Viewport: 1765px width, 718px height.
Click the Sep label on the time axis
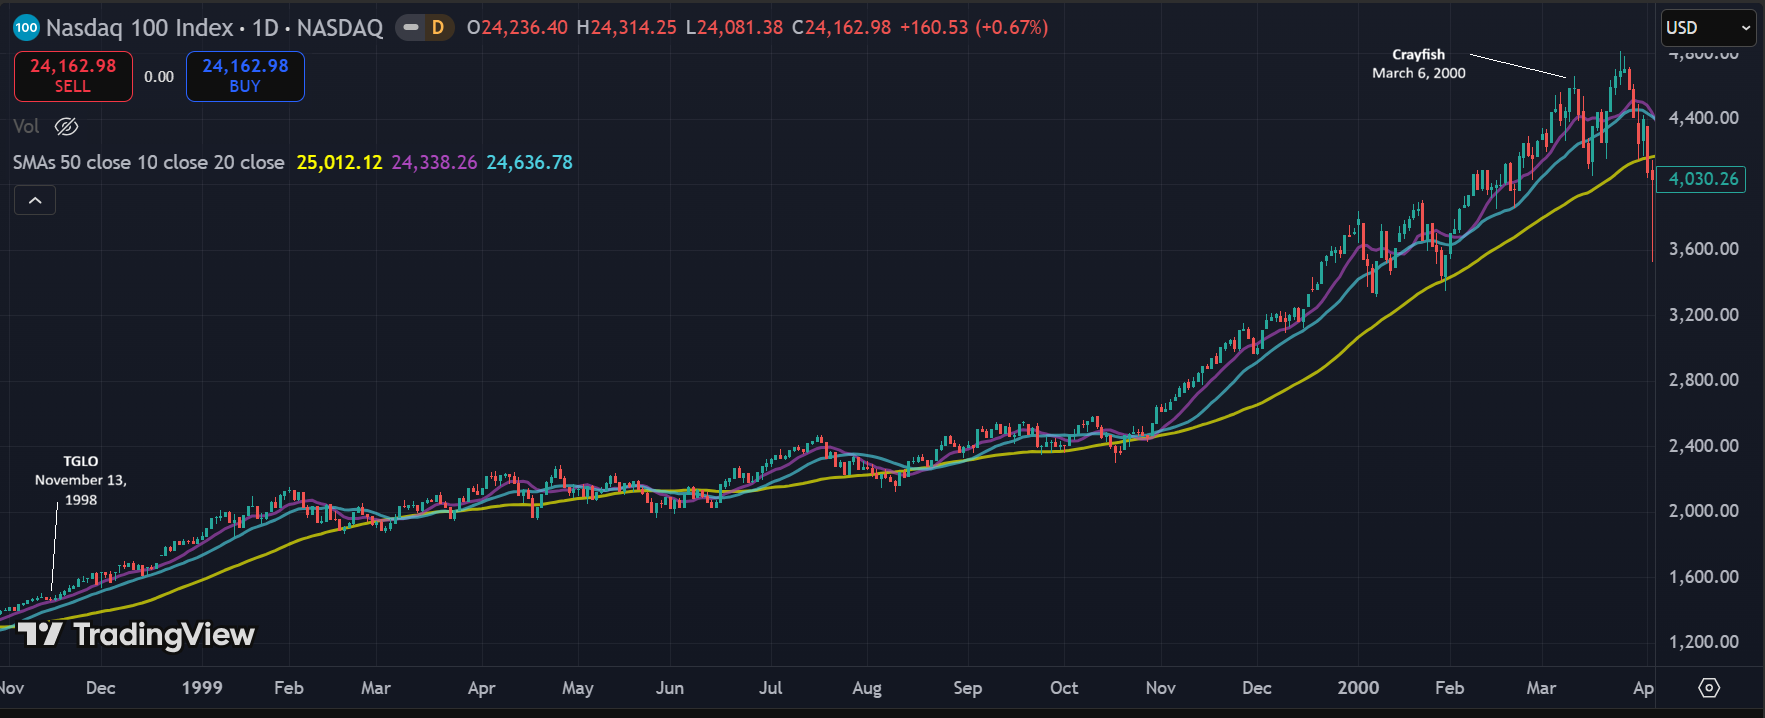[967, 688]
